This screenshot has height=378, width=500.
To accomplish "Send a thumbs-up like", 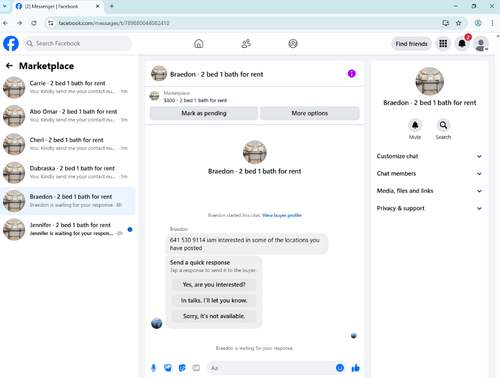I will (x=356, y=368).
